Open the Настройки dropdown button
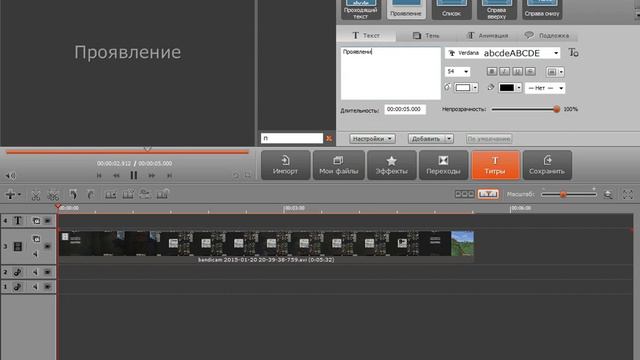Viewport: 640px width, 360px height. [x=372, y=139]
